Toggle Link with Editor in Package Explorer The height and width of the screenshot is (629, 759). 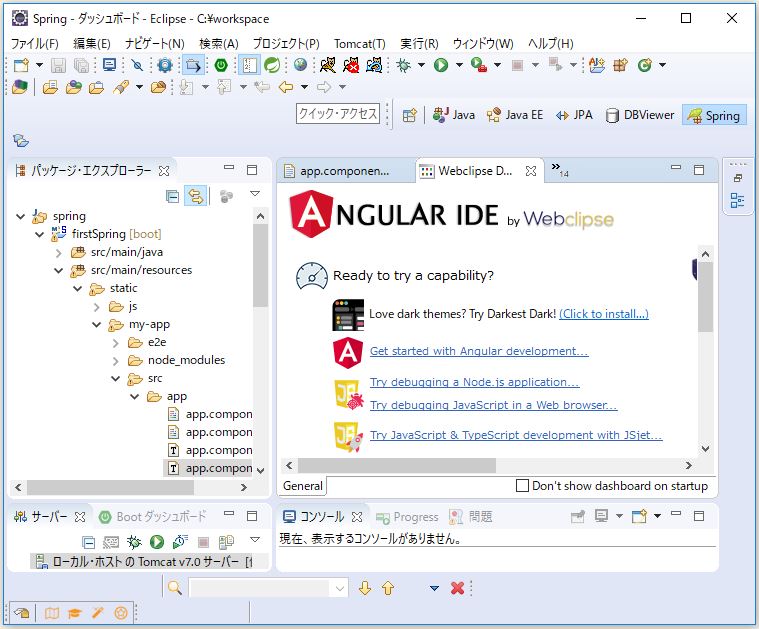(x=196, y=196)
